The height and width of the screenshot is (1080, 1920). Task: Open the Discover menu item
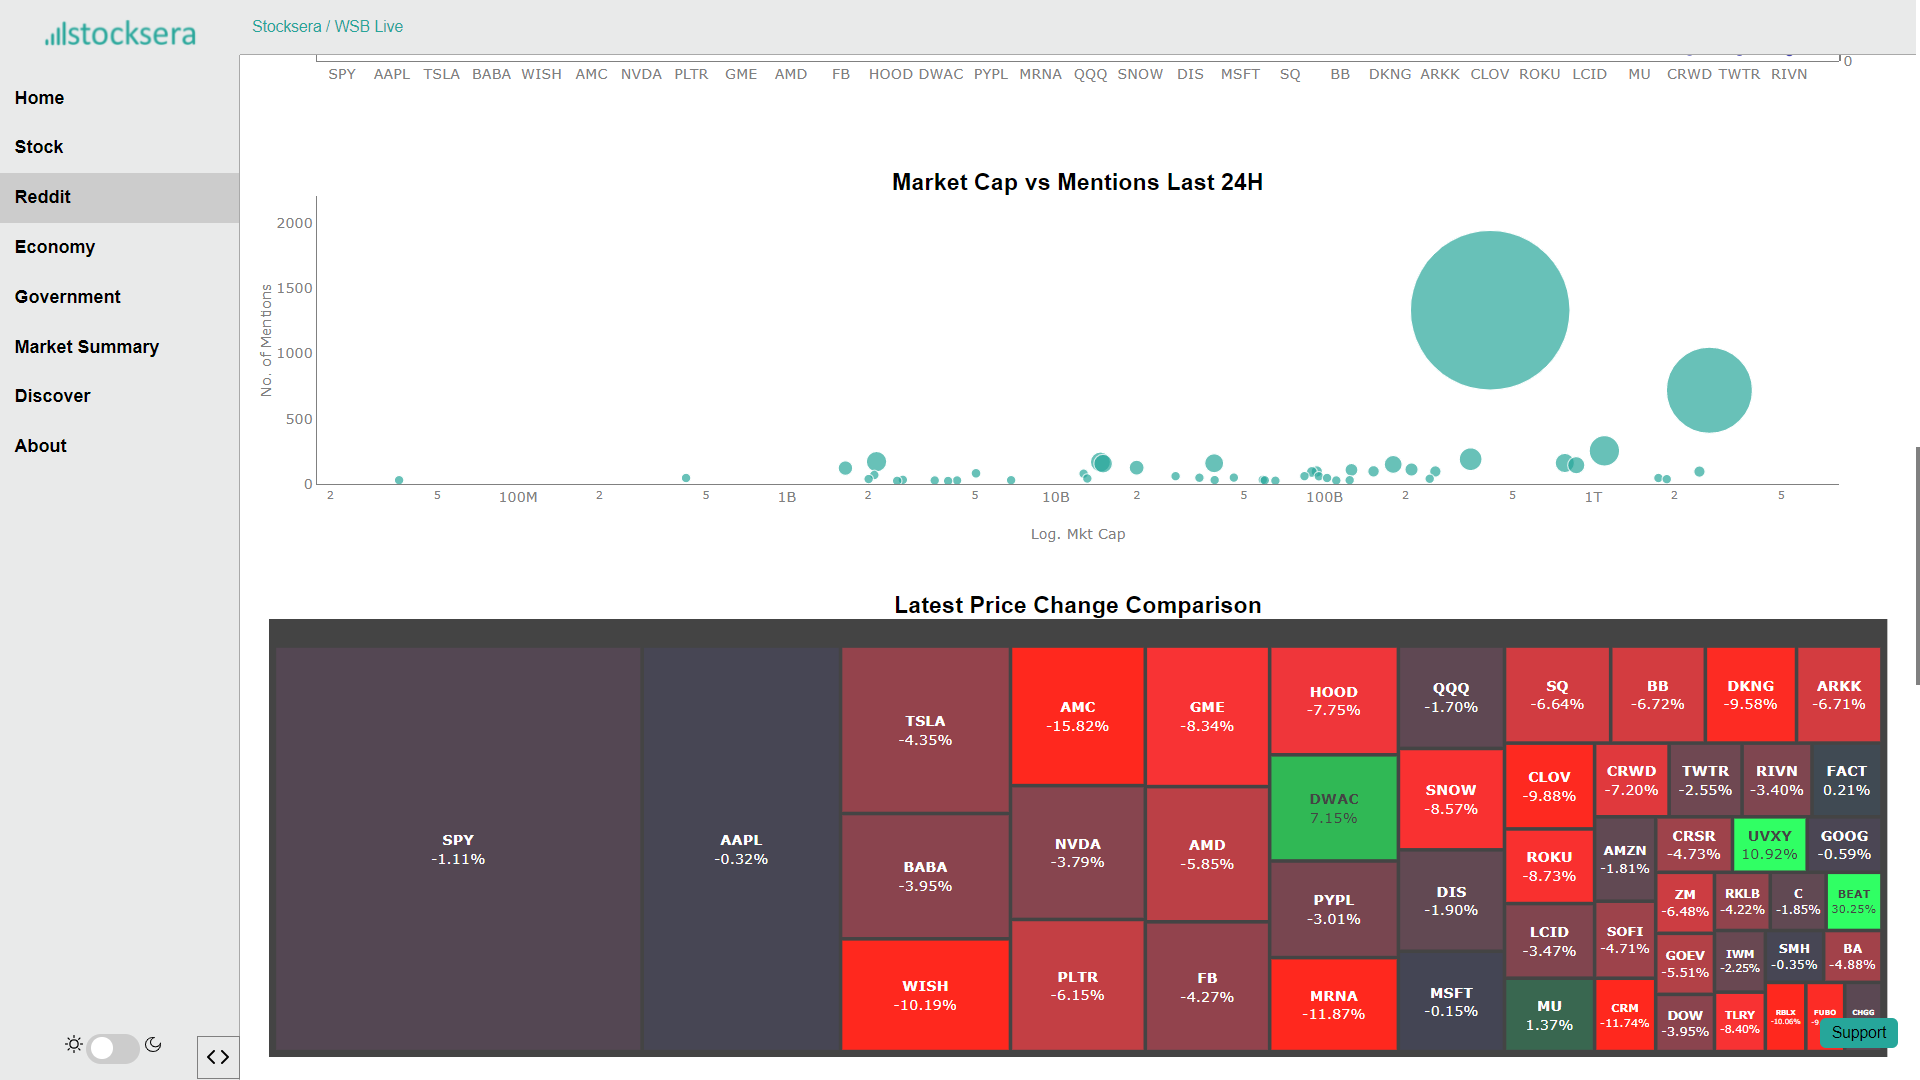point(52,396)
